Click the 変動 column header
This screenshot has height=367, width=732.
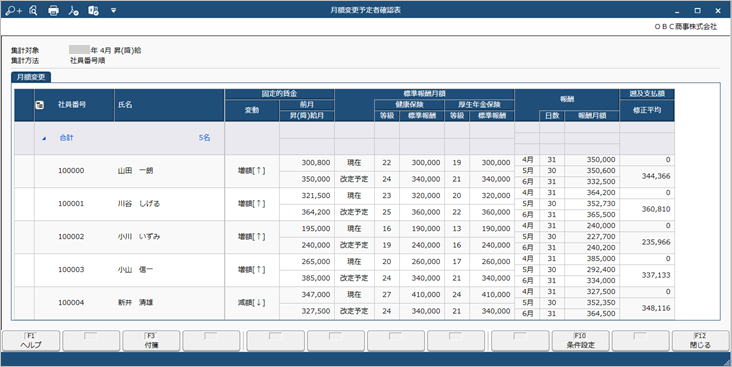pyautogui.click(x=252, y=111)
